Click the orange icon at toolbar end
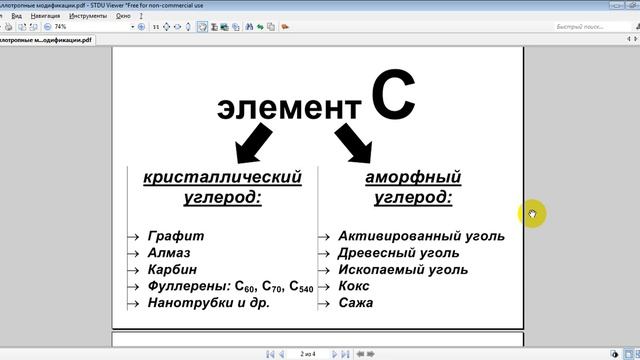Screen dimensions: 640x360 (x=285, y=27)
